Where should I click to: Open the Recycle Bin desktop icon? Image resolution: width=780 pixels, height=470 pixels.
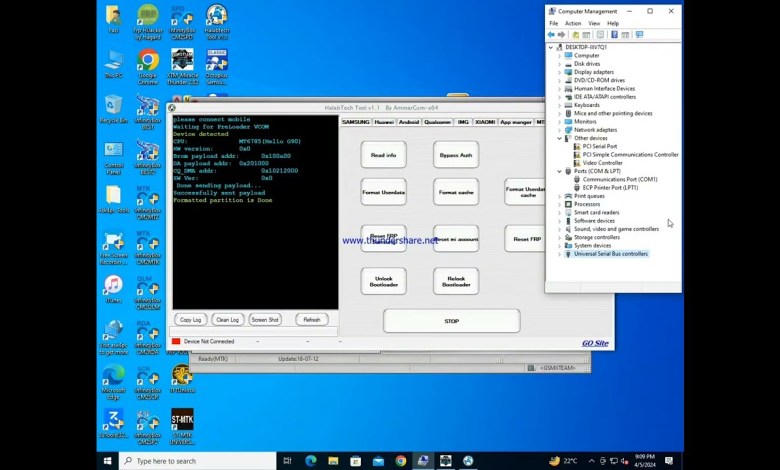point(113,106)
